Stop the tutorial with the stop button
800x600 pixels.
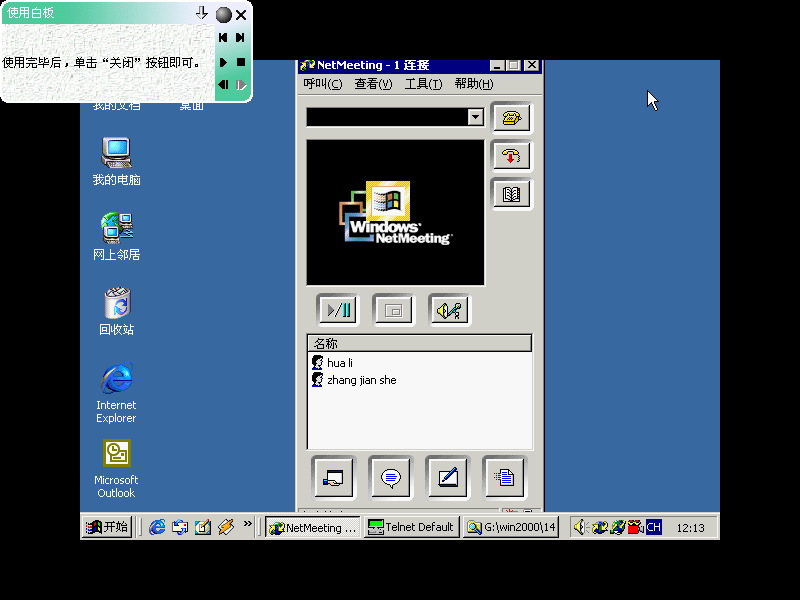click(241, 62)
